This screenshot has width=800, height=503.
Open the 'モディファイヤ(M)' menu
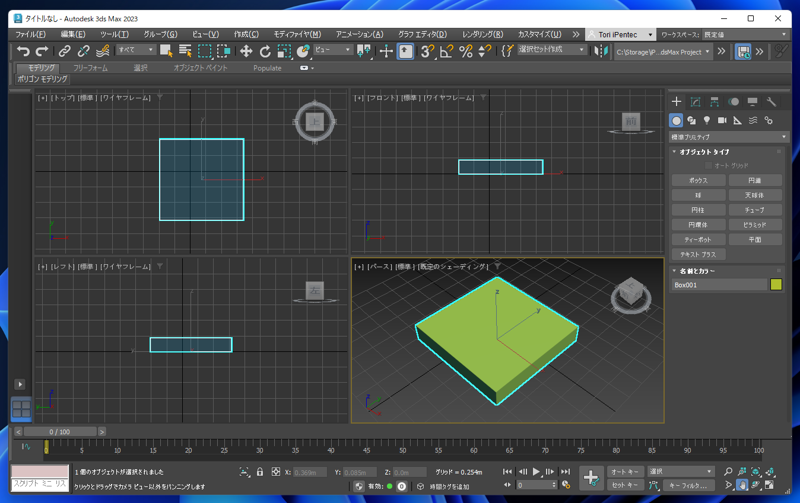coord(297,34)
